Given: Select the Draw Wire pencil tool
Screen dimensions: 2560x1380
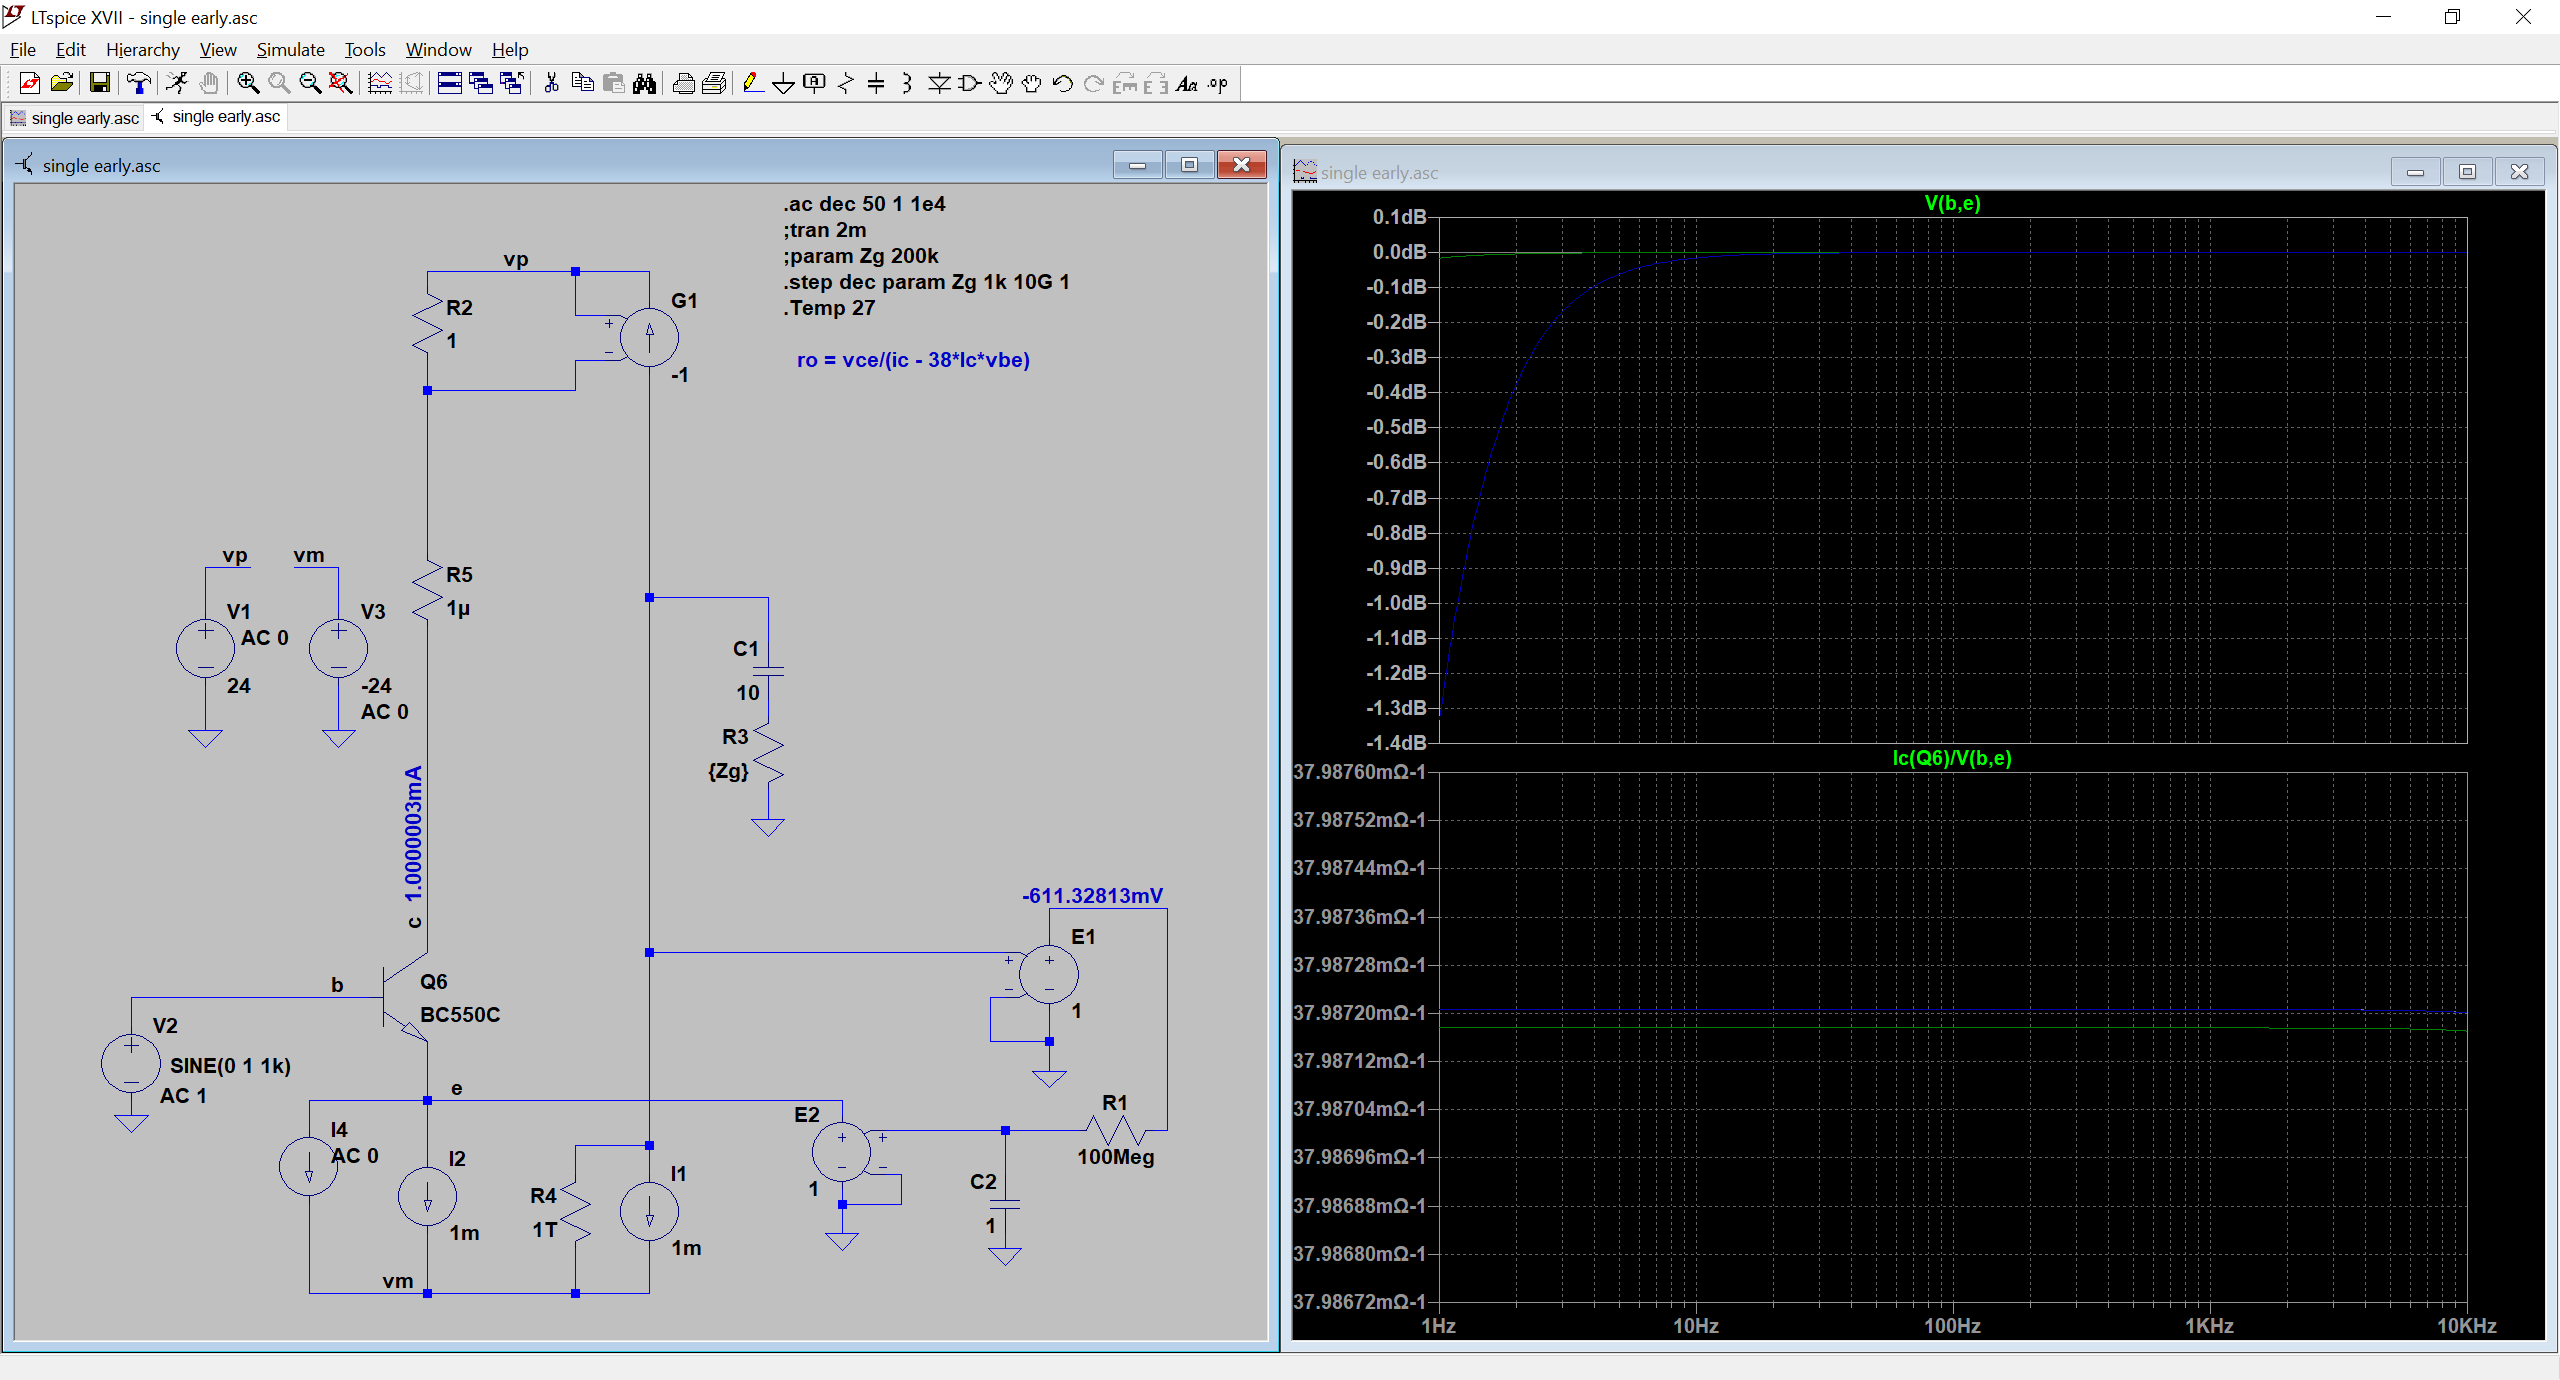Looking at the screenshot, I should (x=753, y=84).
